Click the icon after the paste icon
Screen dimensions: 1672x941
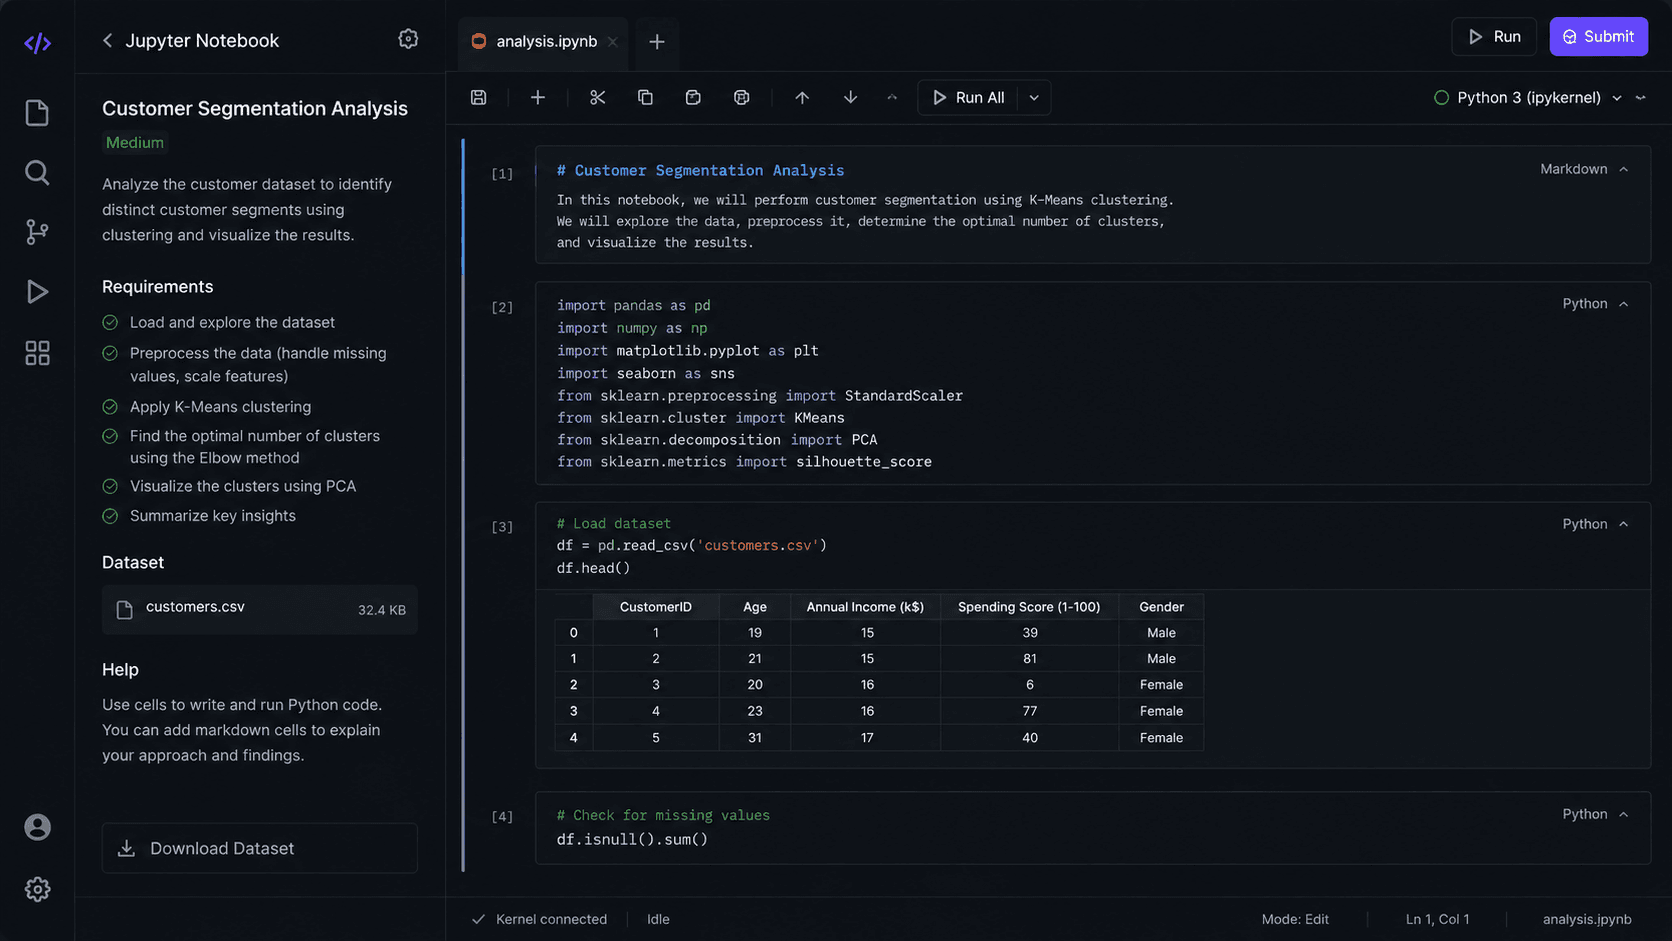point(741,97)
